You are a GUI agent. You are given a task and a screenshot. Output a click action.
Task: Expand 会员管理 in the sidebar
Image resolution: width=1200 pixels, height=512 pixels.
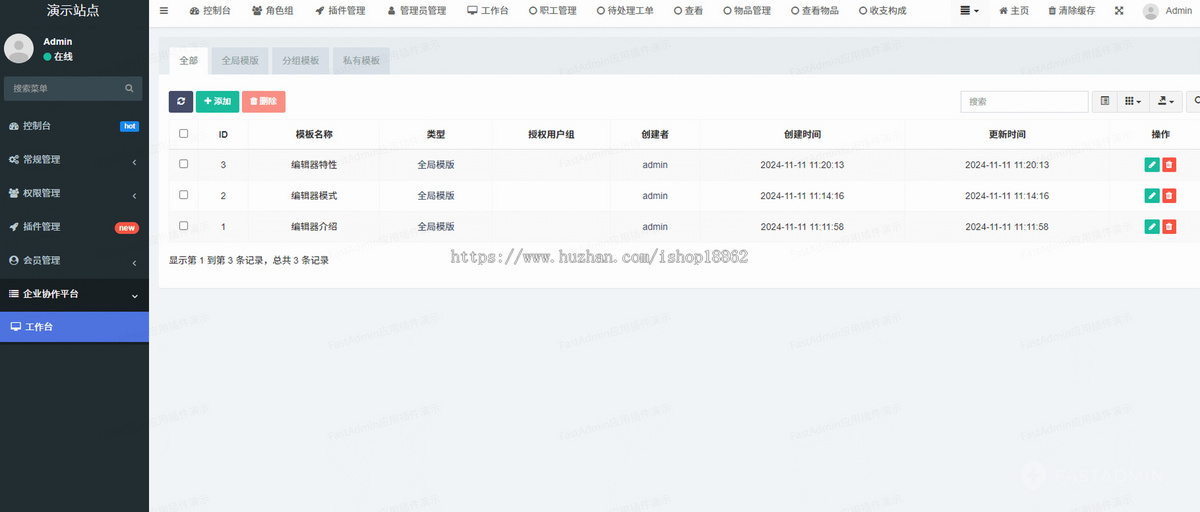tap(74, 260)
